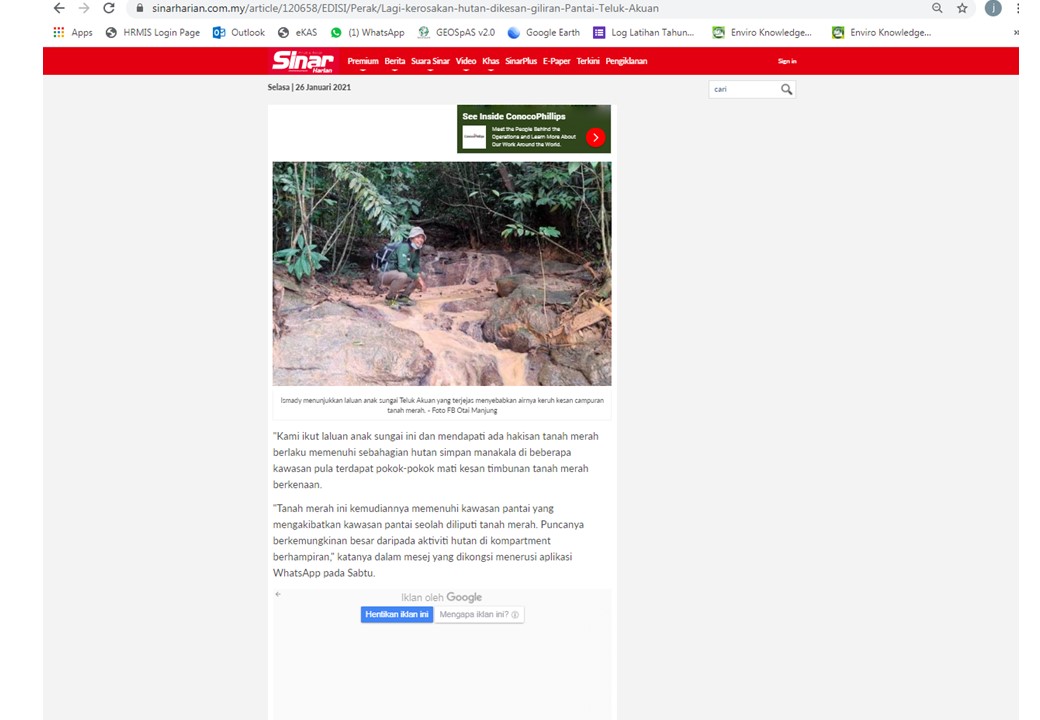
Task: Open the second Enviro Knowledge bookmark
Action: [x=881, y=32]
